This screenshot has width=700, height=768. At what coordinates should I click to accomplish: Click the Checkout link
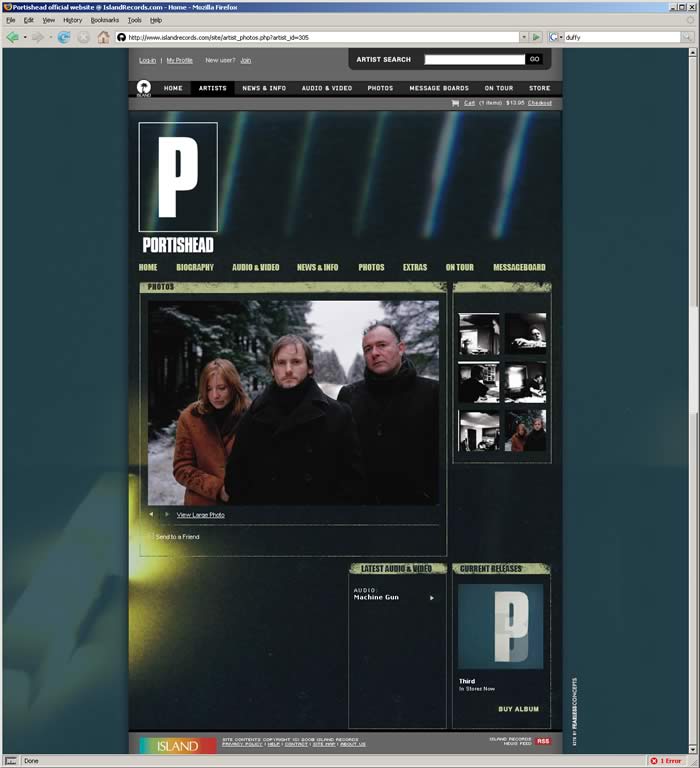tap(540, 103)
